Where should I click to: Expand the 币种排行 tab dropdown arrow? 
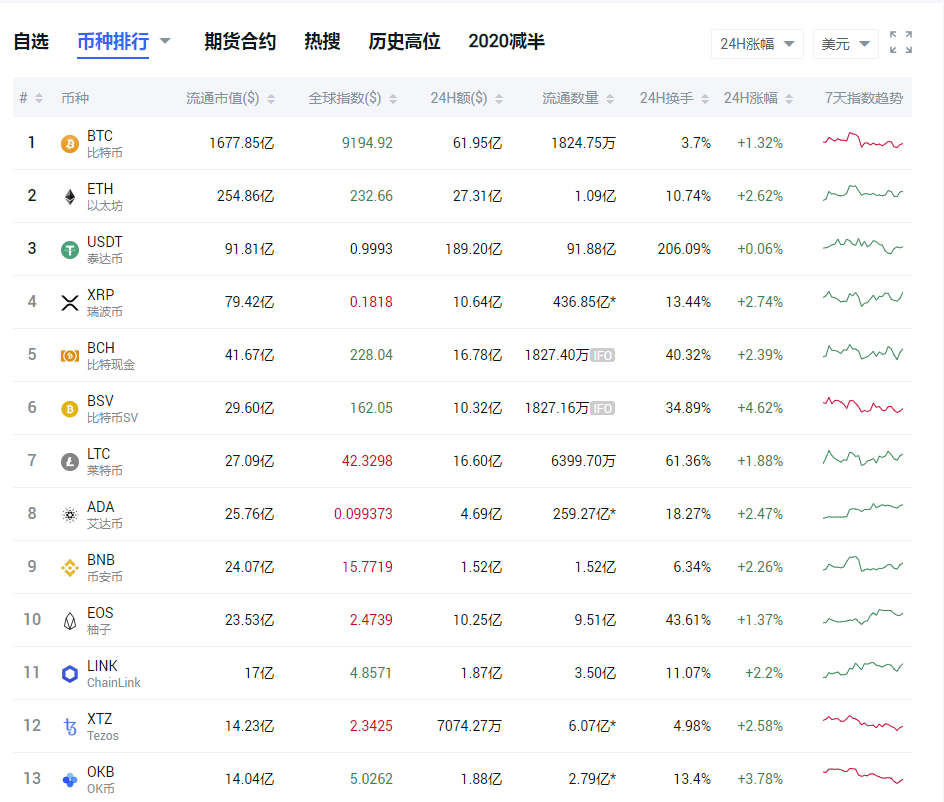tap(165, 42)
